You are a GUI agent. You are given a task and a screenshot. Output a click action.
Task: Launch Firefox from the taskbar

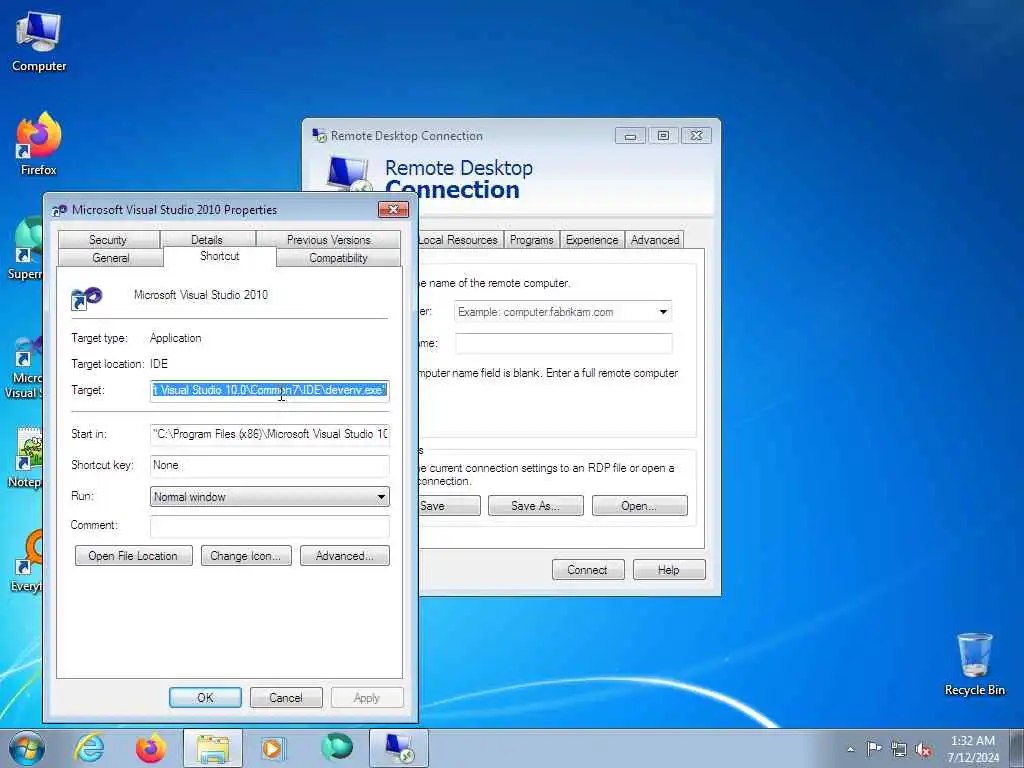coord(150,748)
